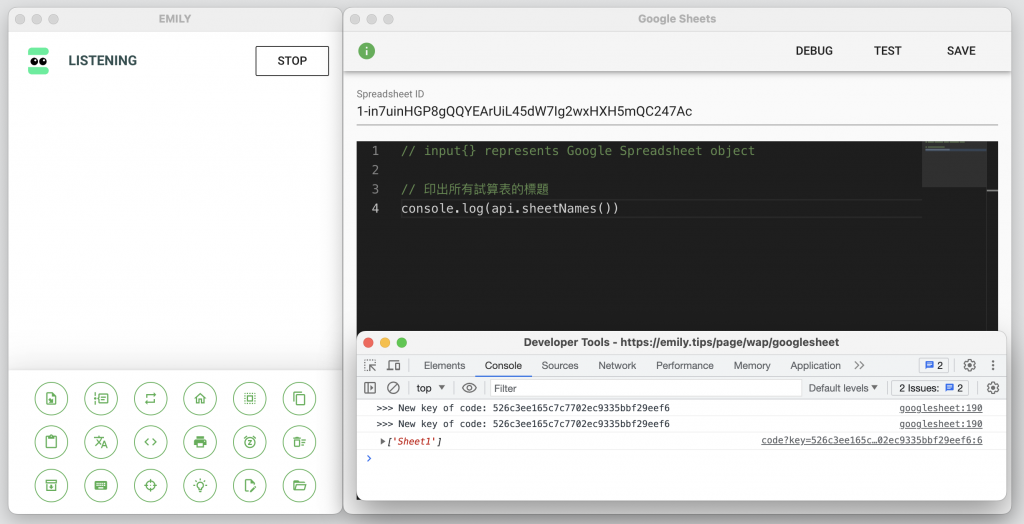This screenshot has height=524, width=1024.
Task: Click the 2 Issues button
Action: click(931, 387)
